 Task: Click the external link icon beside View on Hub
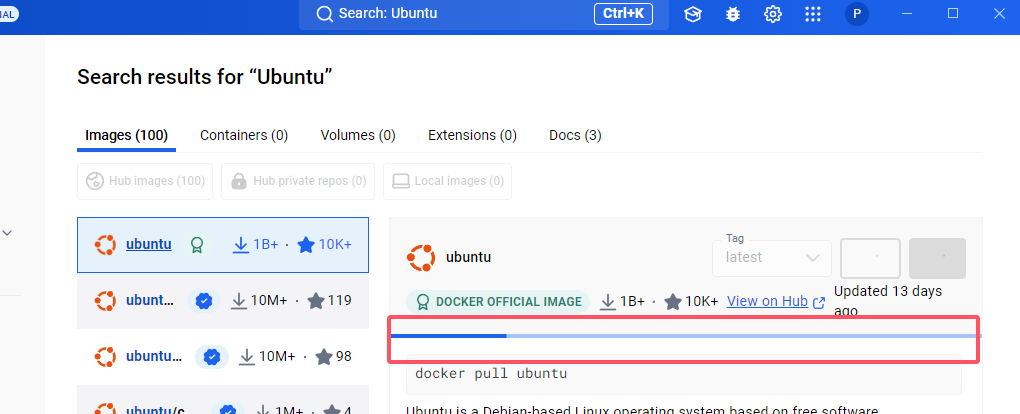click(820, 302)
